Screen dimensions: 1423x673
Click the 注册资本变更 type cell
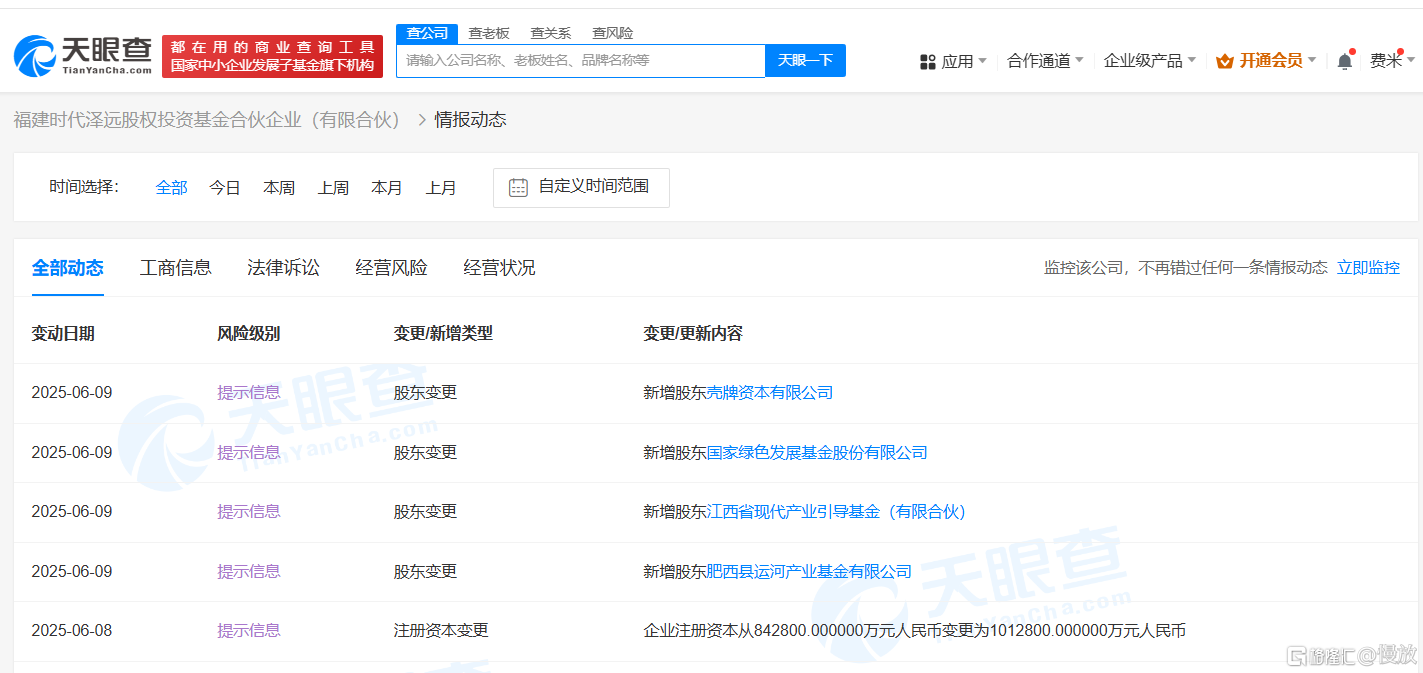[441, 630]
